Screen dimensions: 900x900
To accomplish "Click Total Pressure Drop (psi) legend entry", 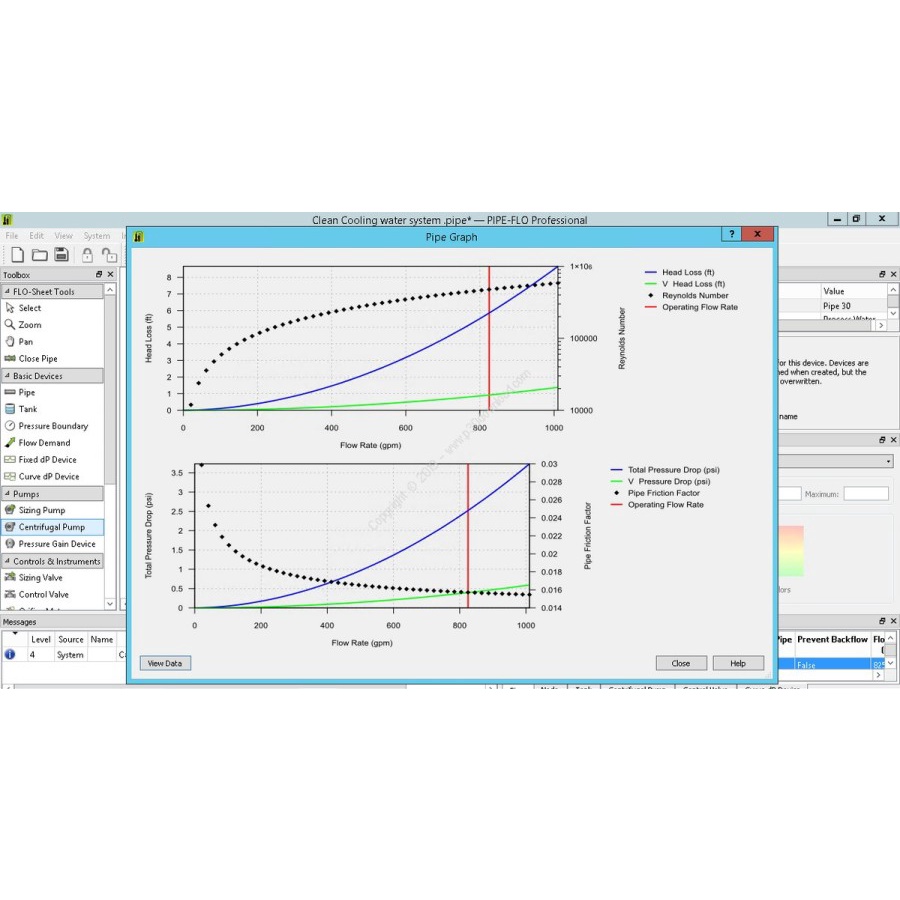I will [665, 470].
